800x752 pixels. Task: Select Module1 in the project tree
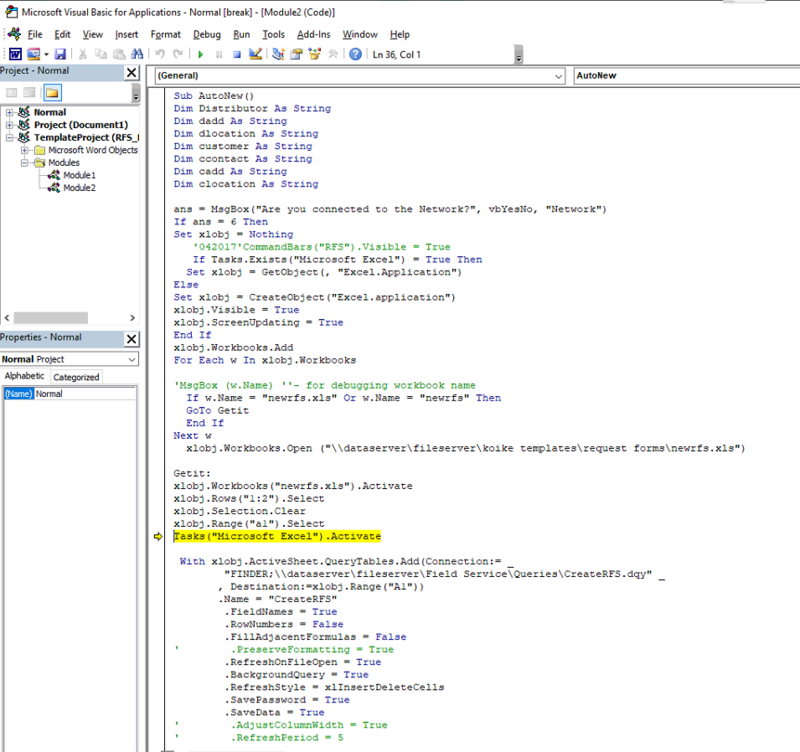coord(79,175)
